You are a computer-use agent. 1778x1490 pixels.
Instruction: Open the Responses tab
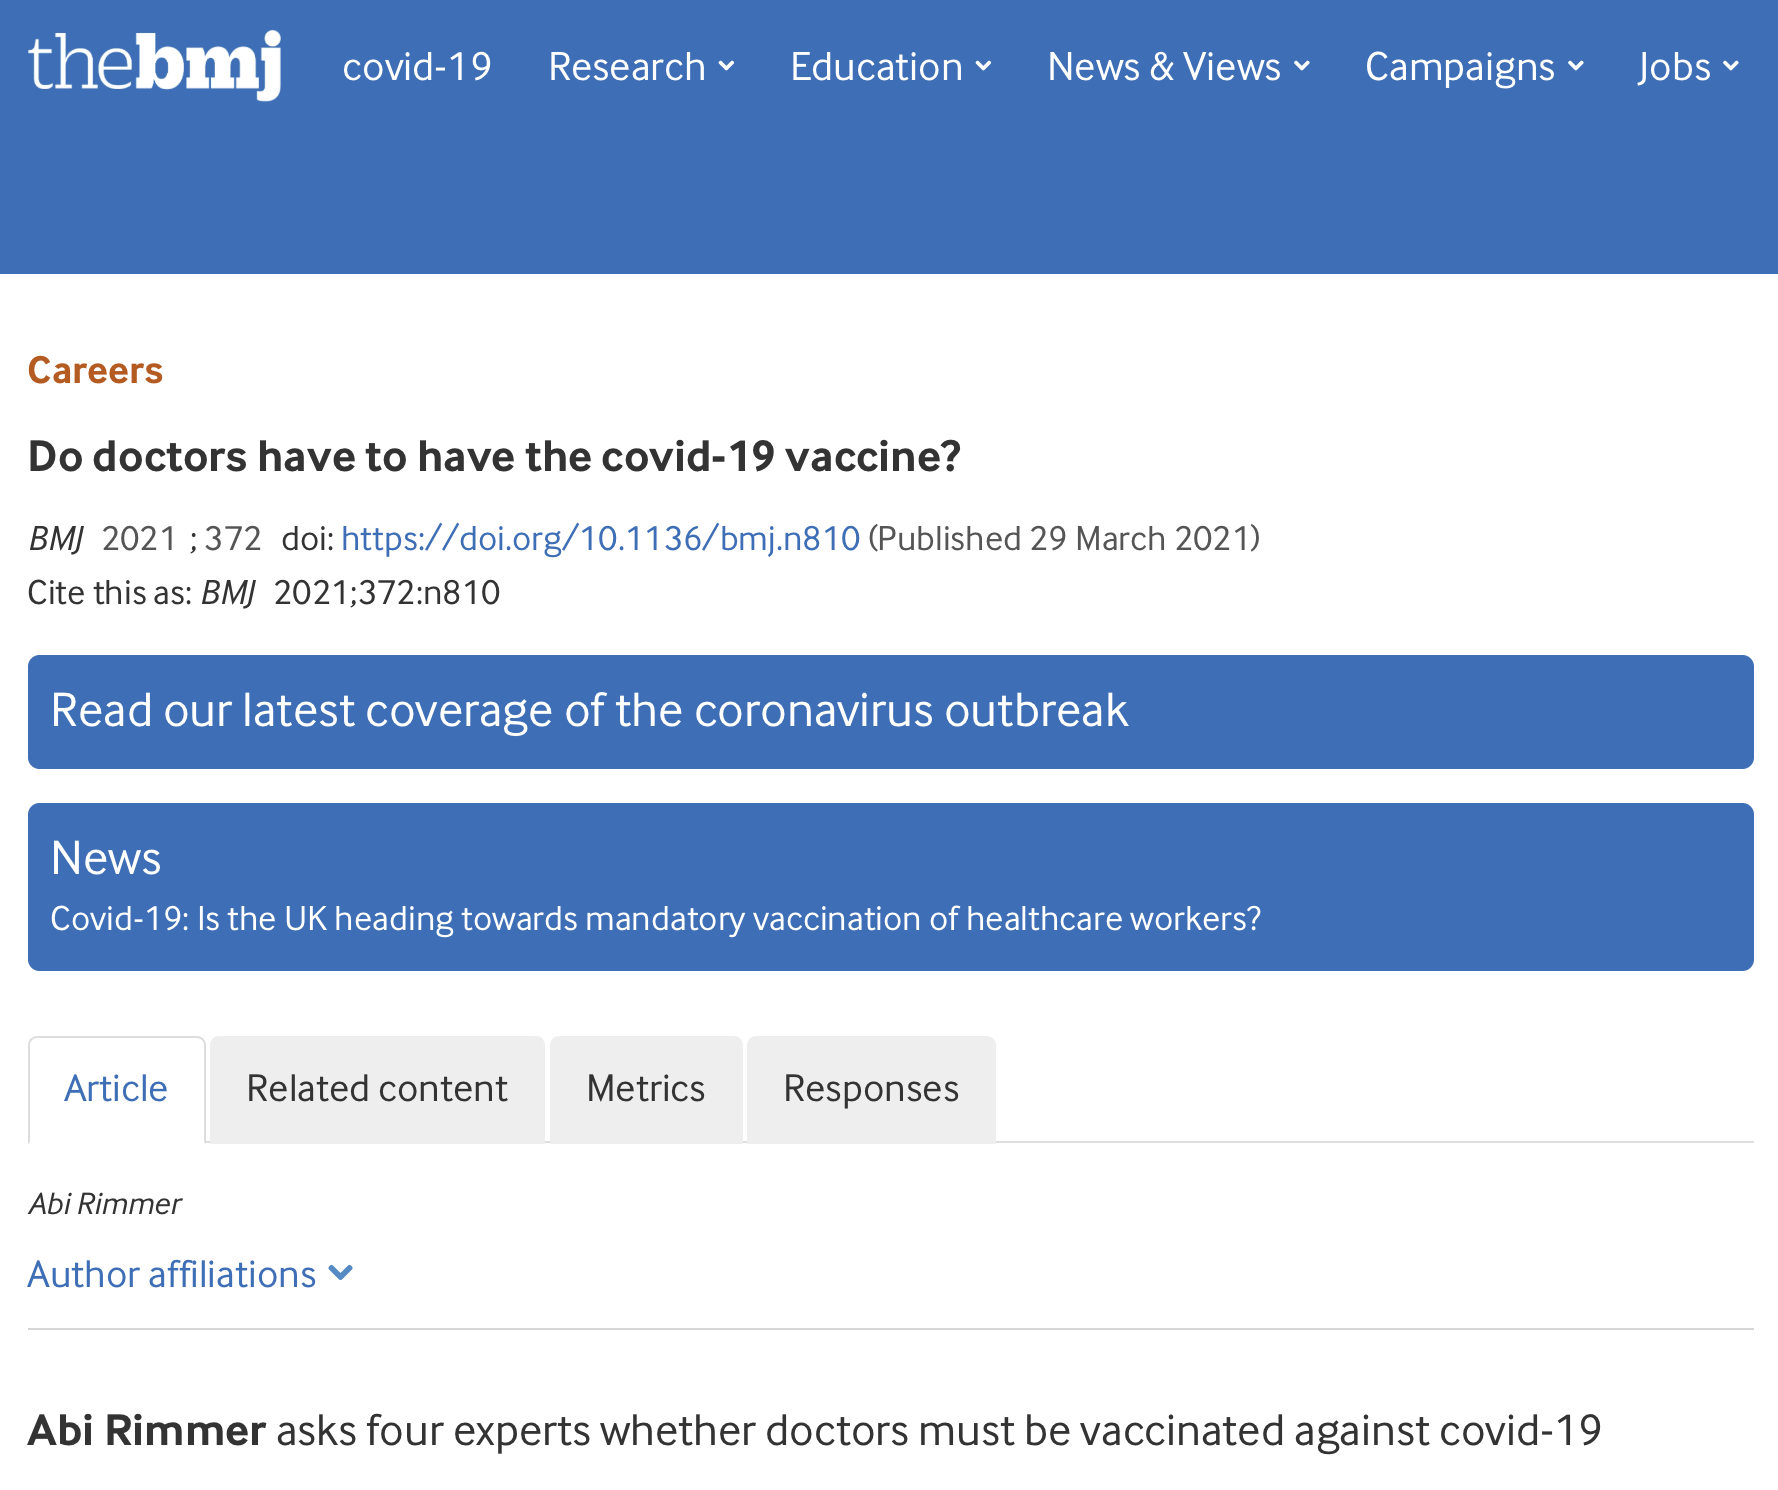[871, 1089]
